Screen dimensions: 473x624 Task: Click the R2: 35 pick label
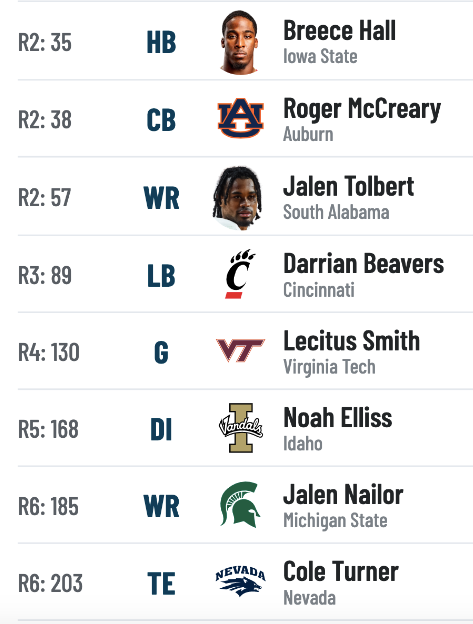(x=45, y=42)
